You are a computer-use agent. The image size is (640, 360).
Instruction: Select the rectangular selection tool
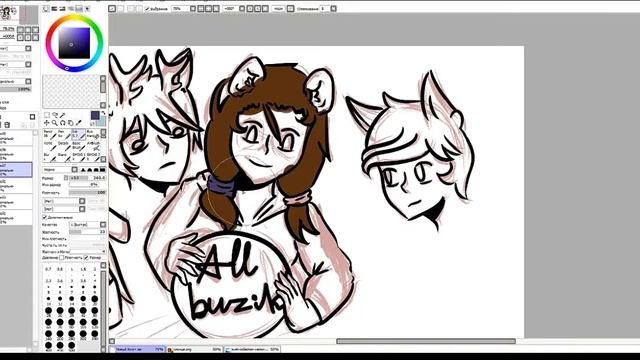click(x=47, y=115)
